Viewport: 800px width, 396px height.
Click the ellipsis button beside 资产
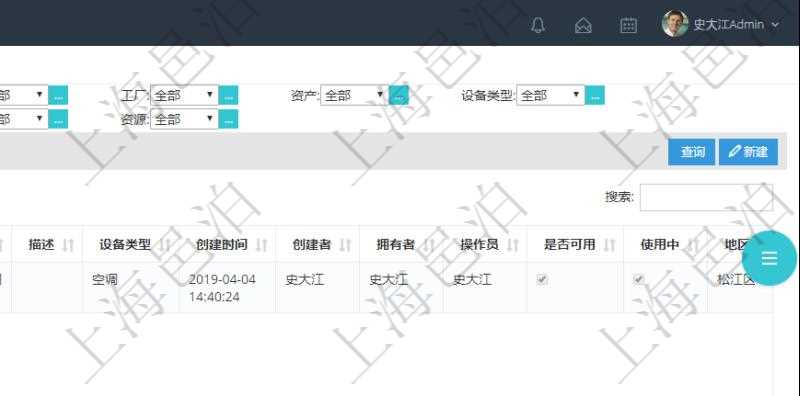398,95
